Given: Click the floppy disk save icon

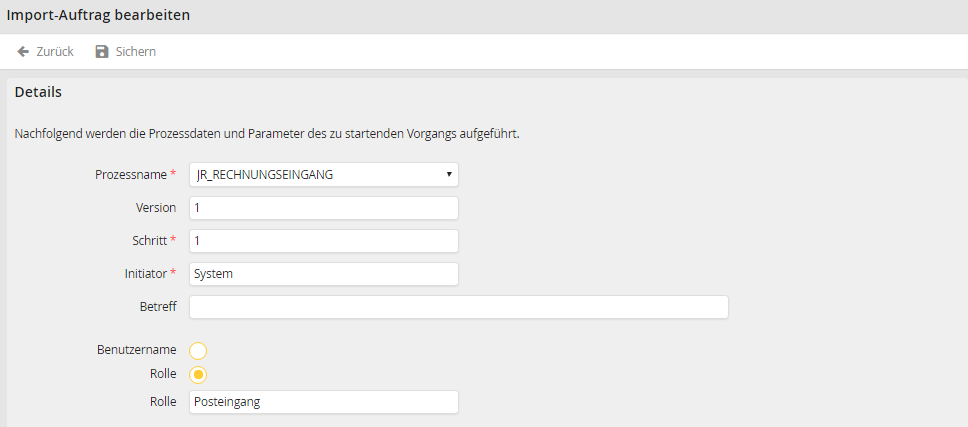Looking at the screenshot, I should pos(101,51).
